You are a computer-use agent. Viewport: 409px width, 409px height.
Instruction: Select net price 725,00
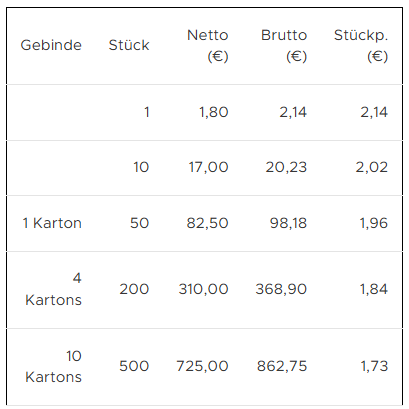click(x=202, y=366)
